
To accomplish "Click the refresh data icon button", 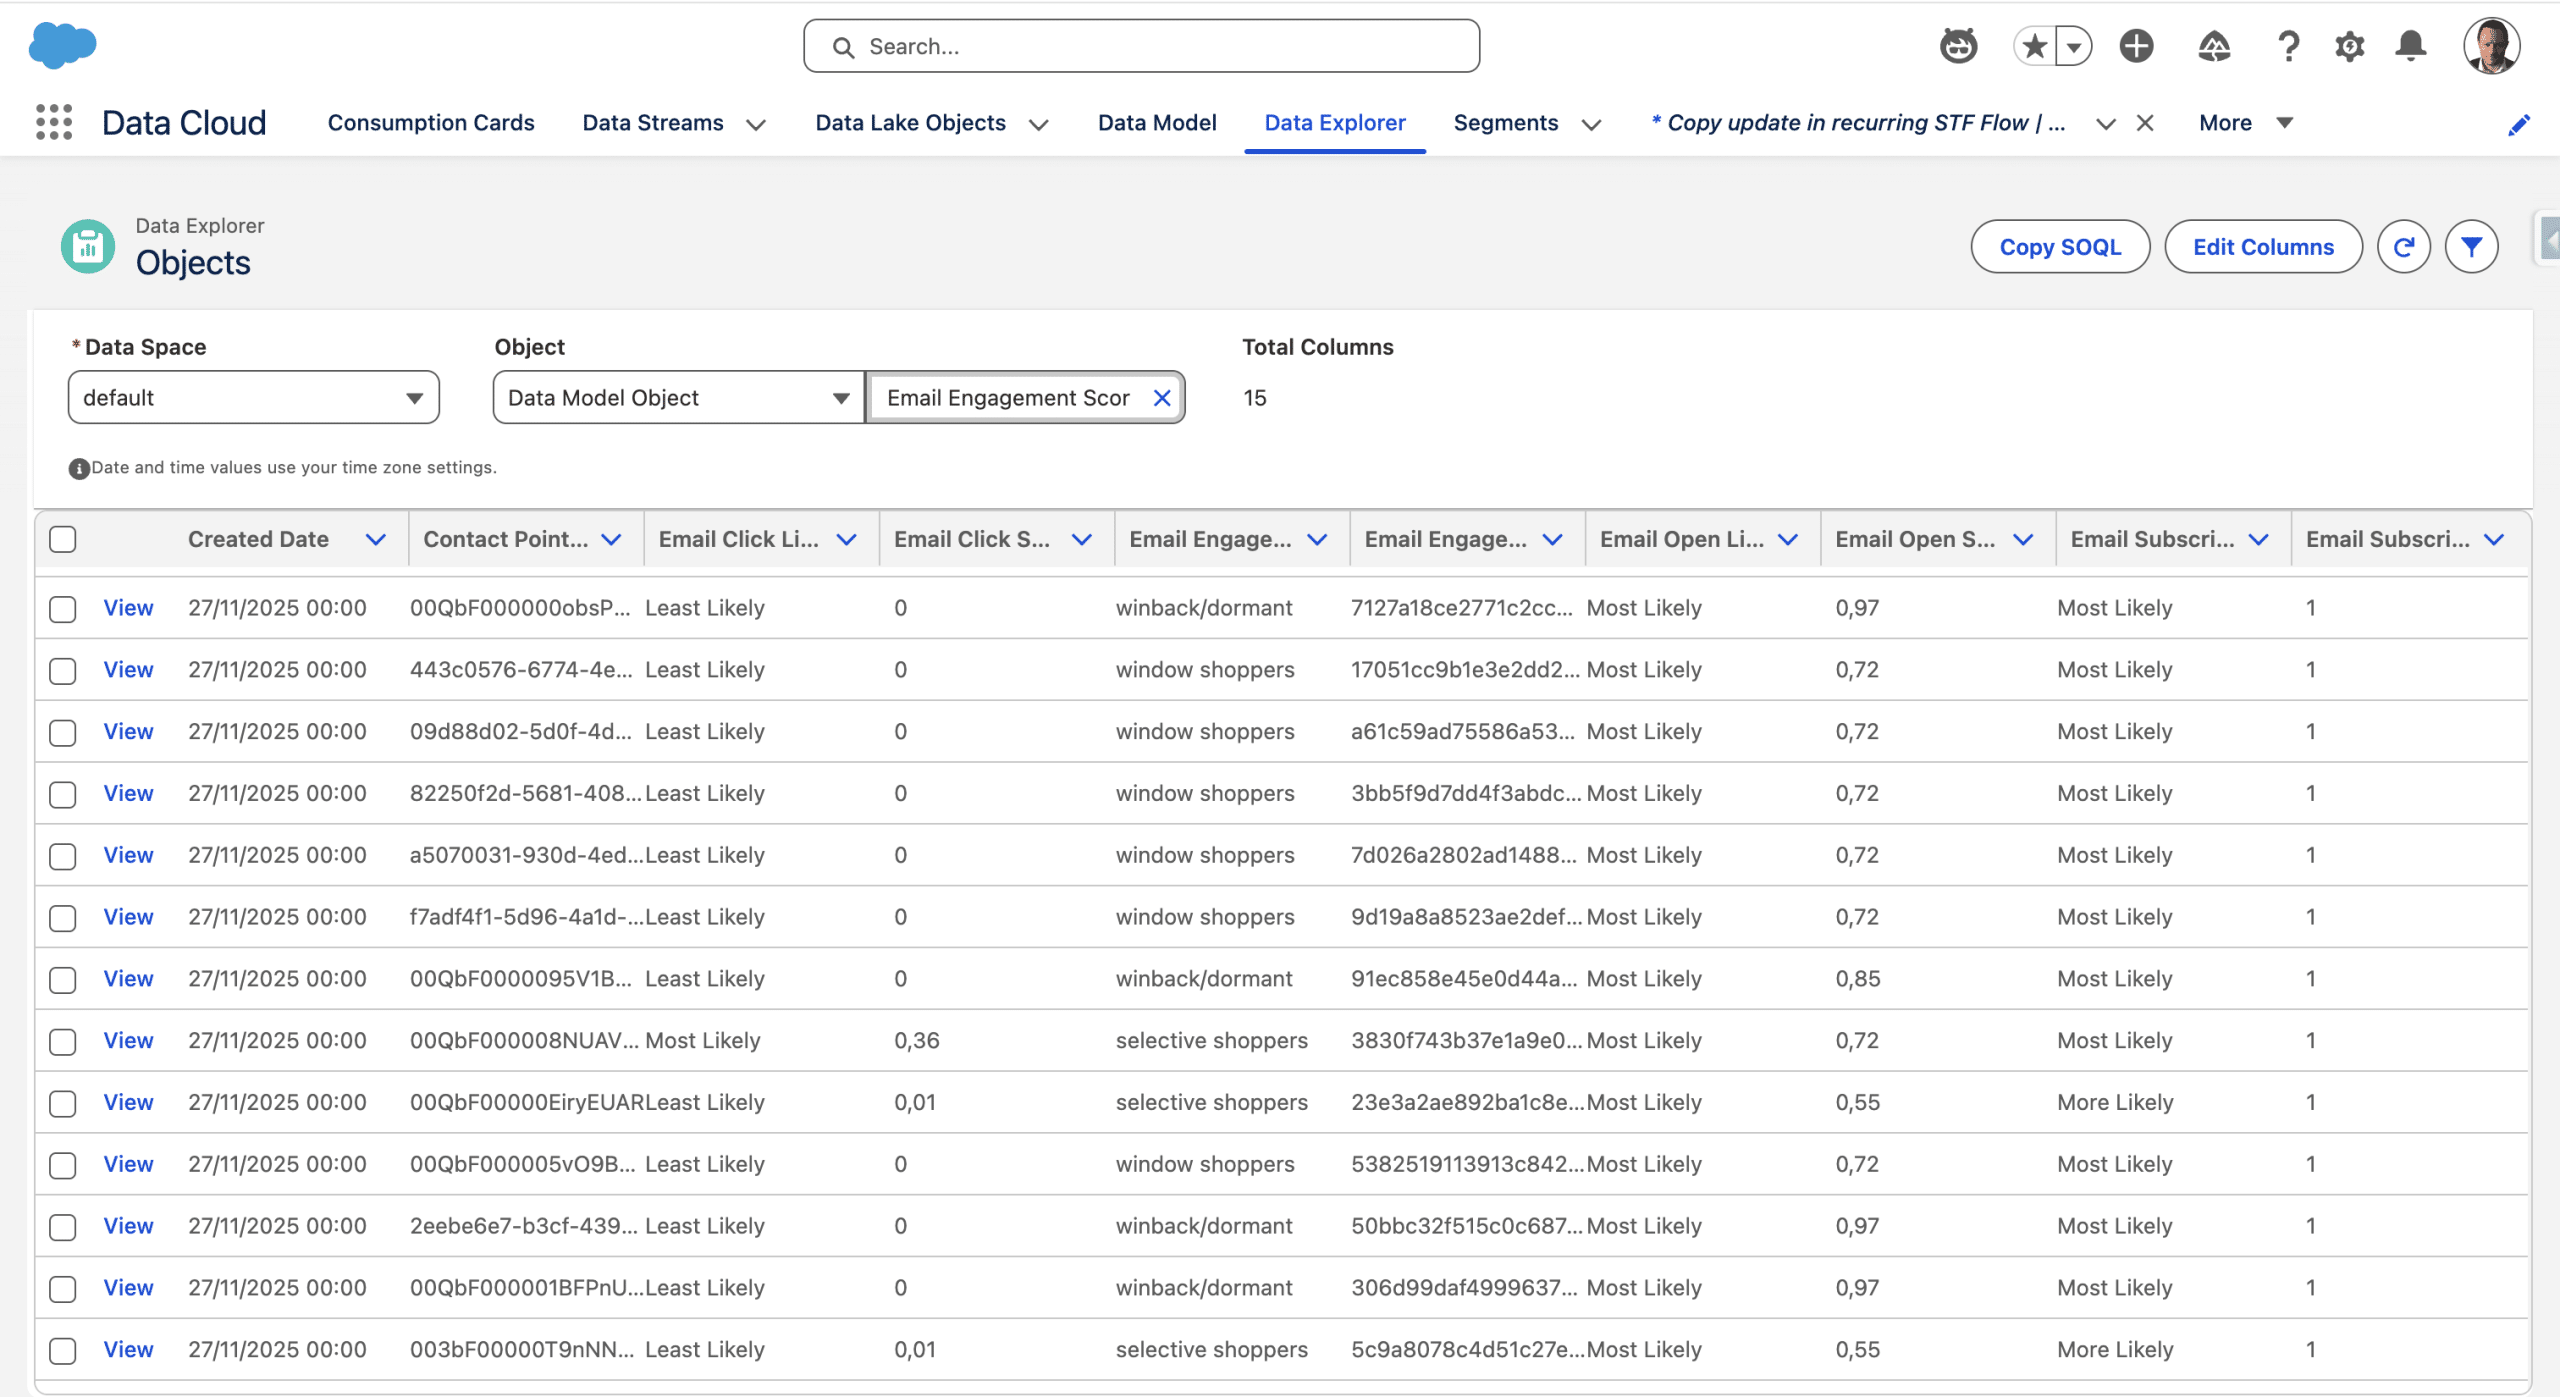I will pos(2403,247).
